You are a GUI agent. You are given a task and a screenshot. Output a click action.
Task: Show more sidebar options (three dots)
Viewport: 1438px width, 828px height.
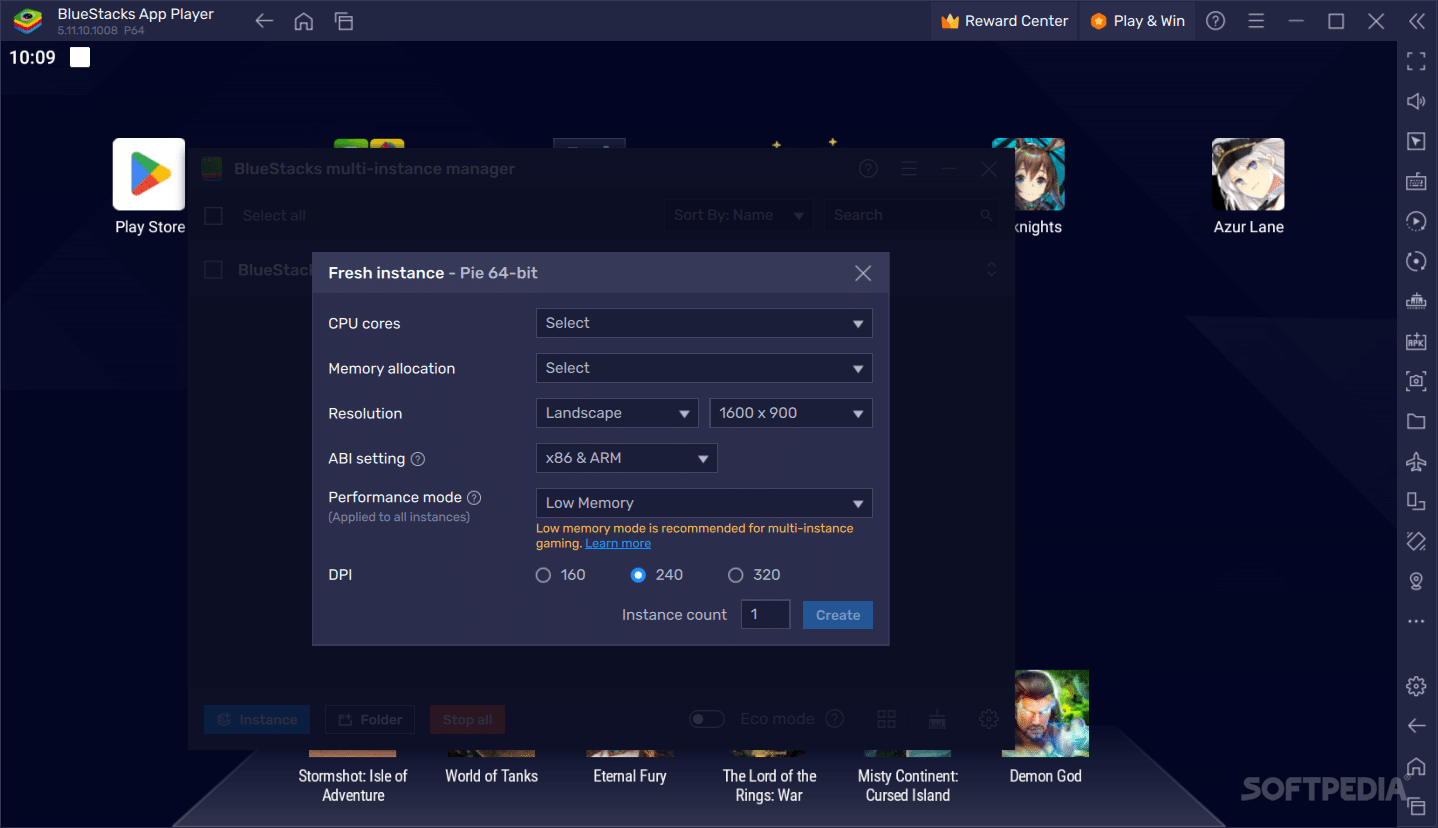[1416, 621]
